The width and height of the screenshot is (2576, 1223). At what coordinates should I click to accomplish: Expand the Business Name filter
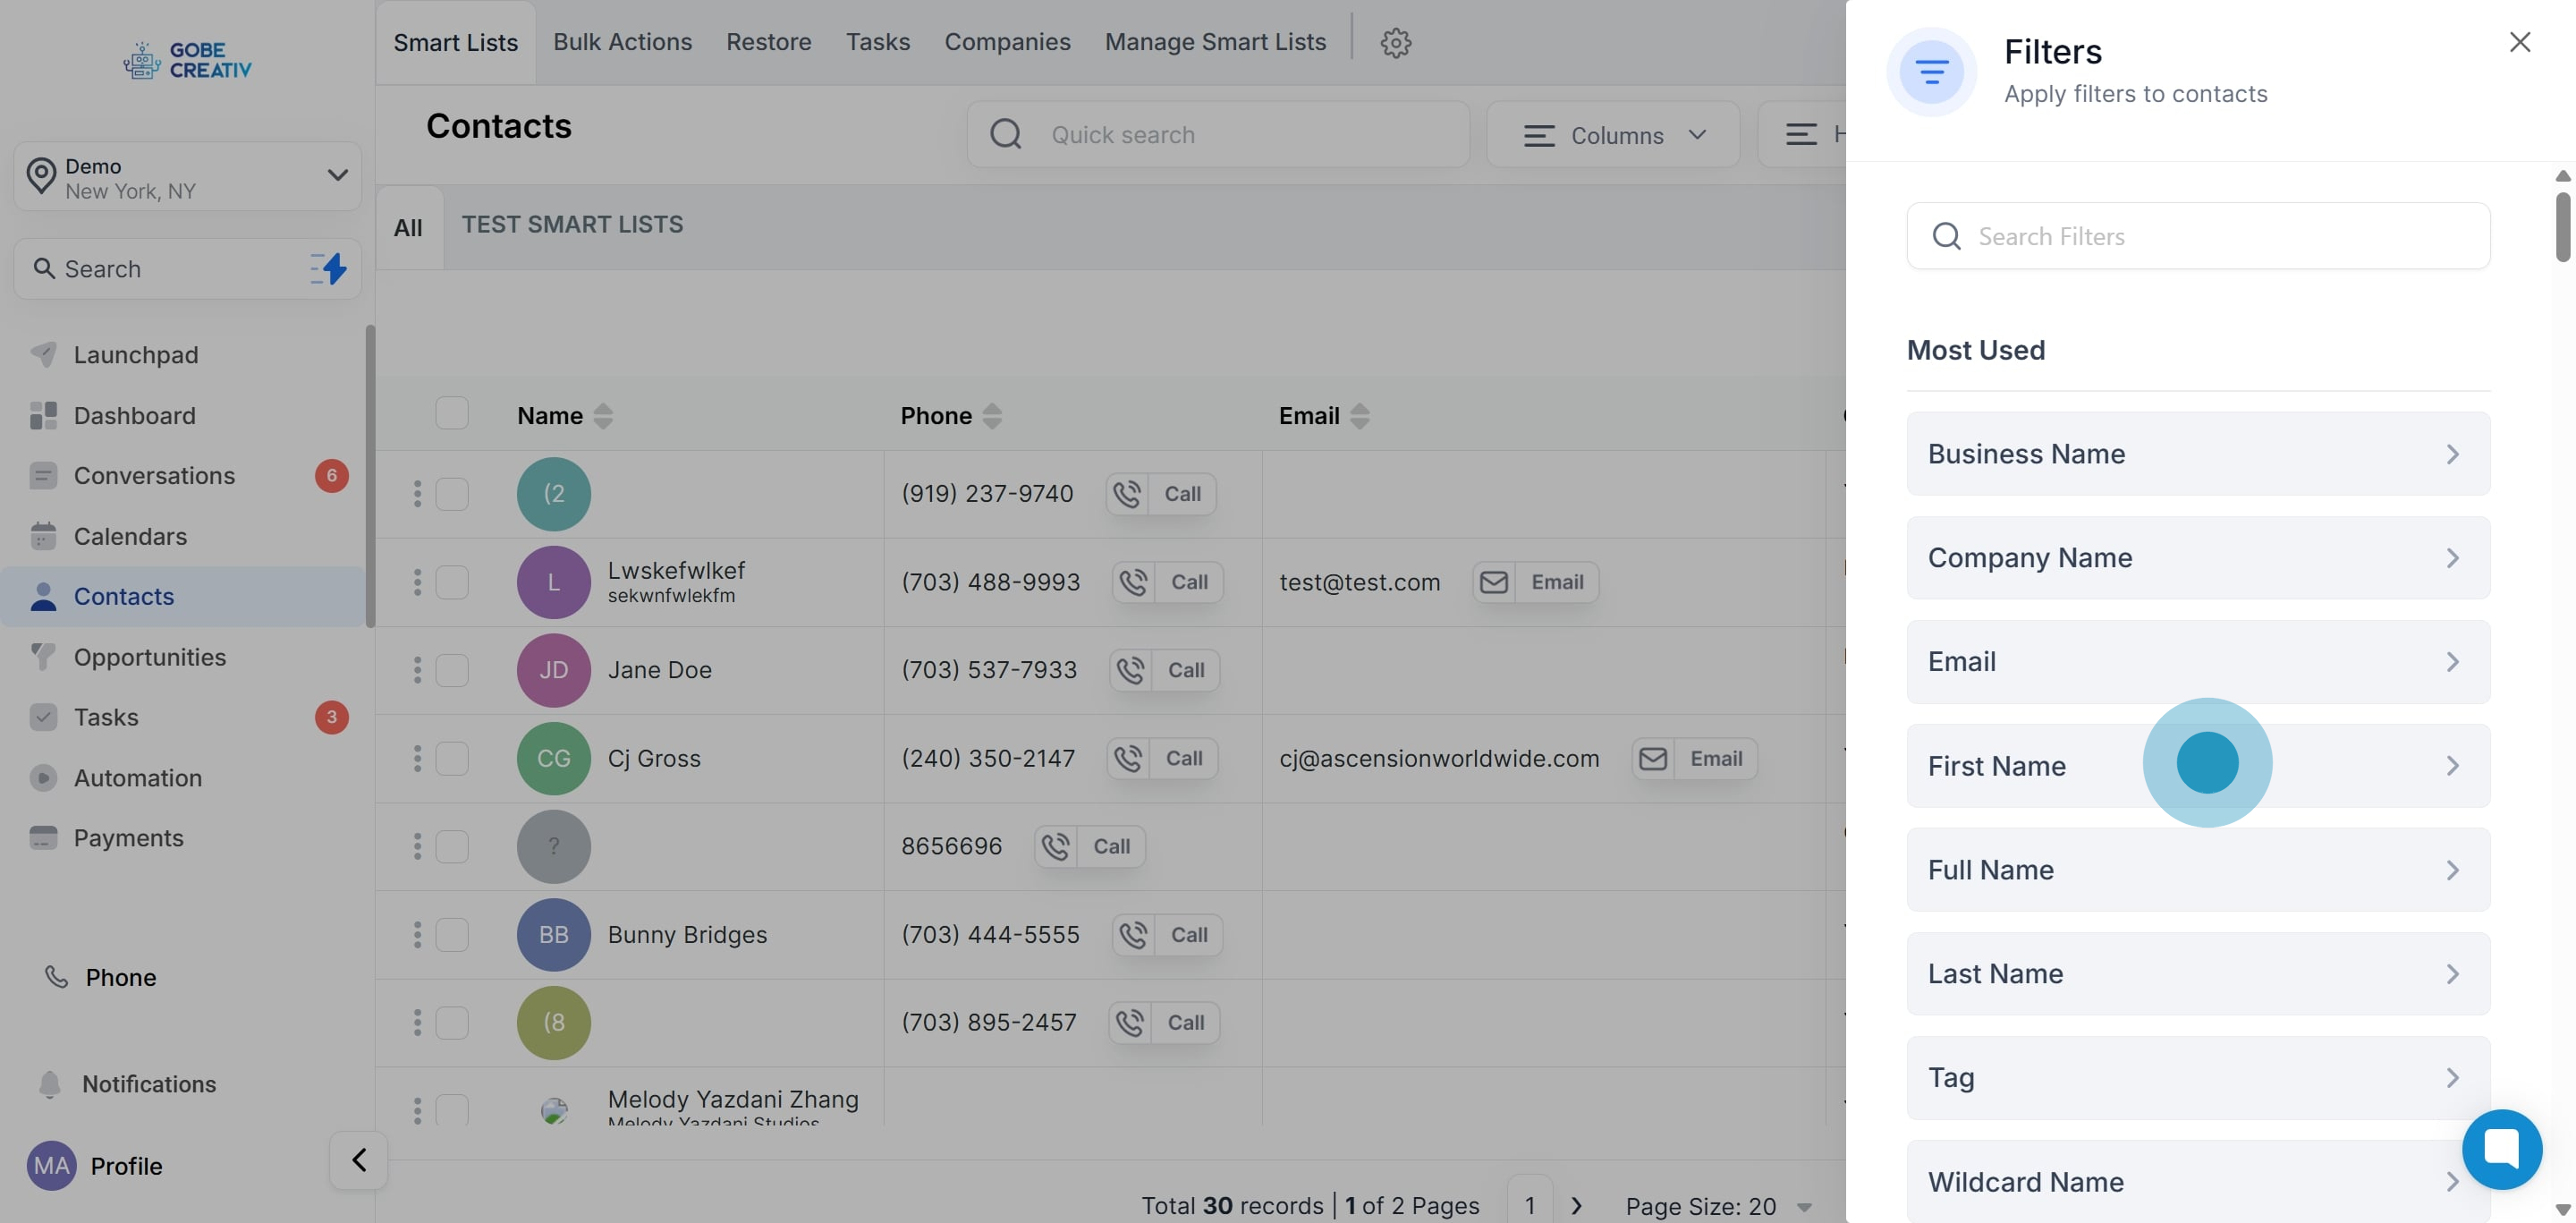tap(2197, 454)
